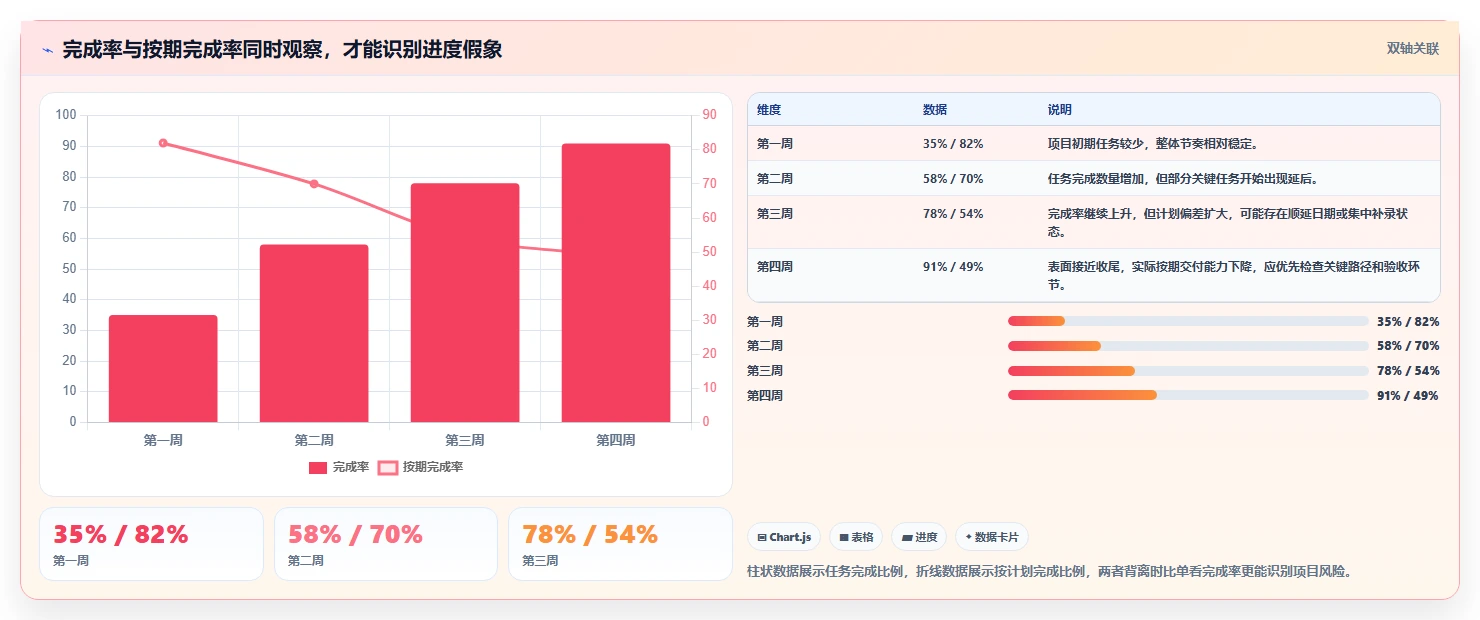1480x620 pixels.
Task: Select the Chart.js chip
Action: [x=784, y=537]
